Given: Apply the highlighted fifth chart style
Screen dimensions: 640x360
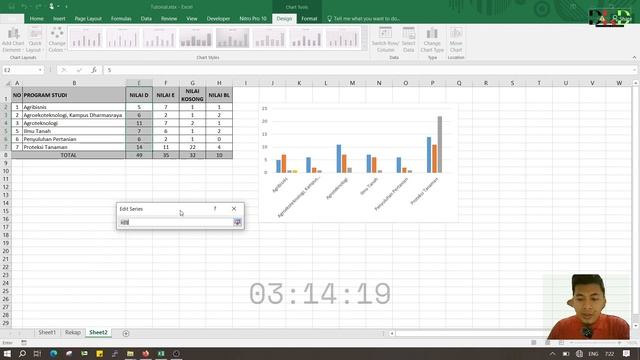Looking at the screenshot, I should (233, 39).
